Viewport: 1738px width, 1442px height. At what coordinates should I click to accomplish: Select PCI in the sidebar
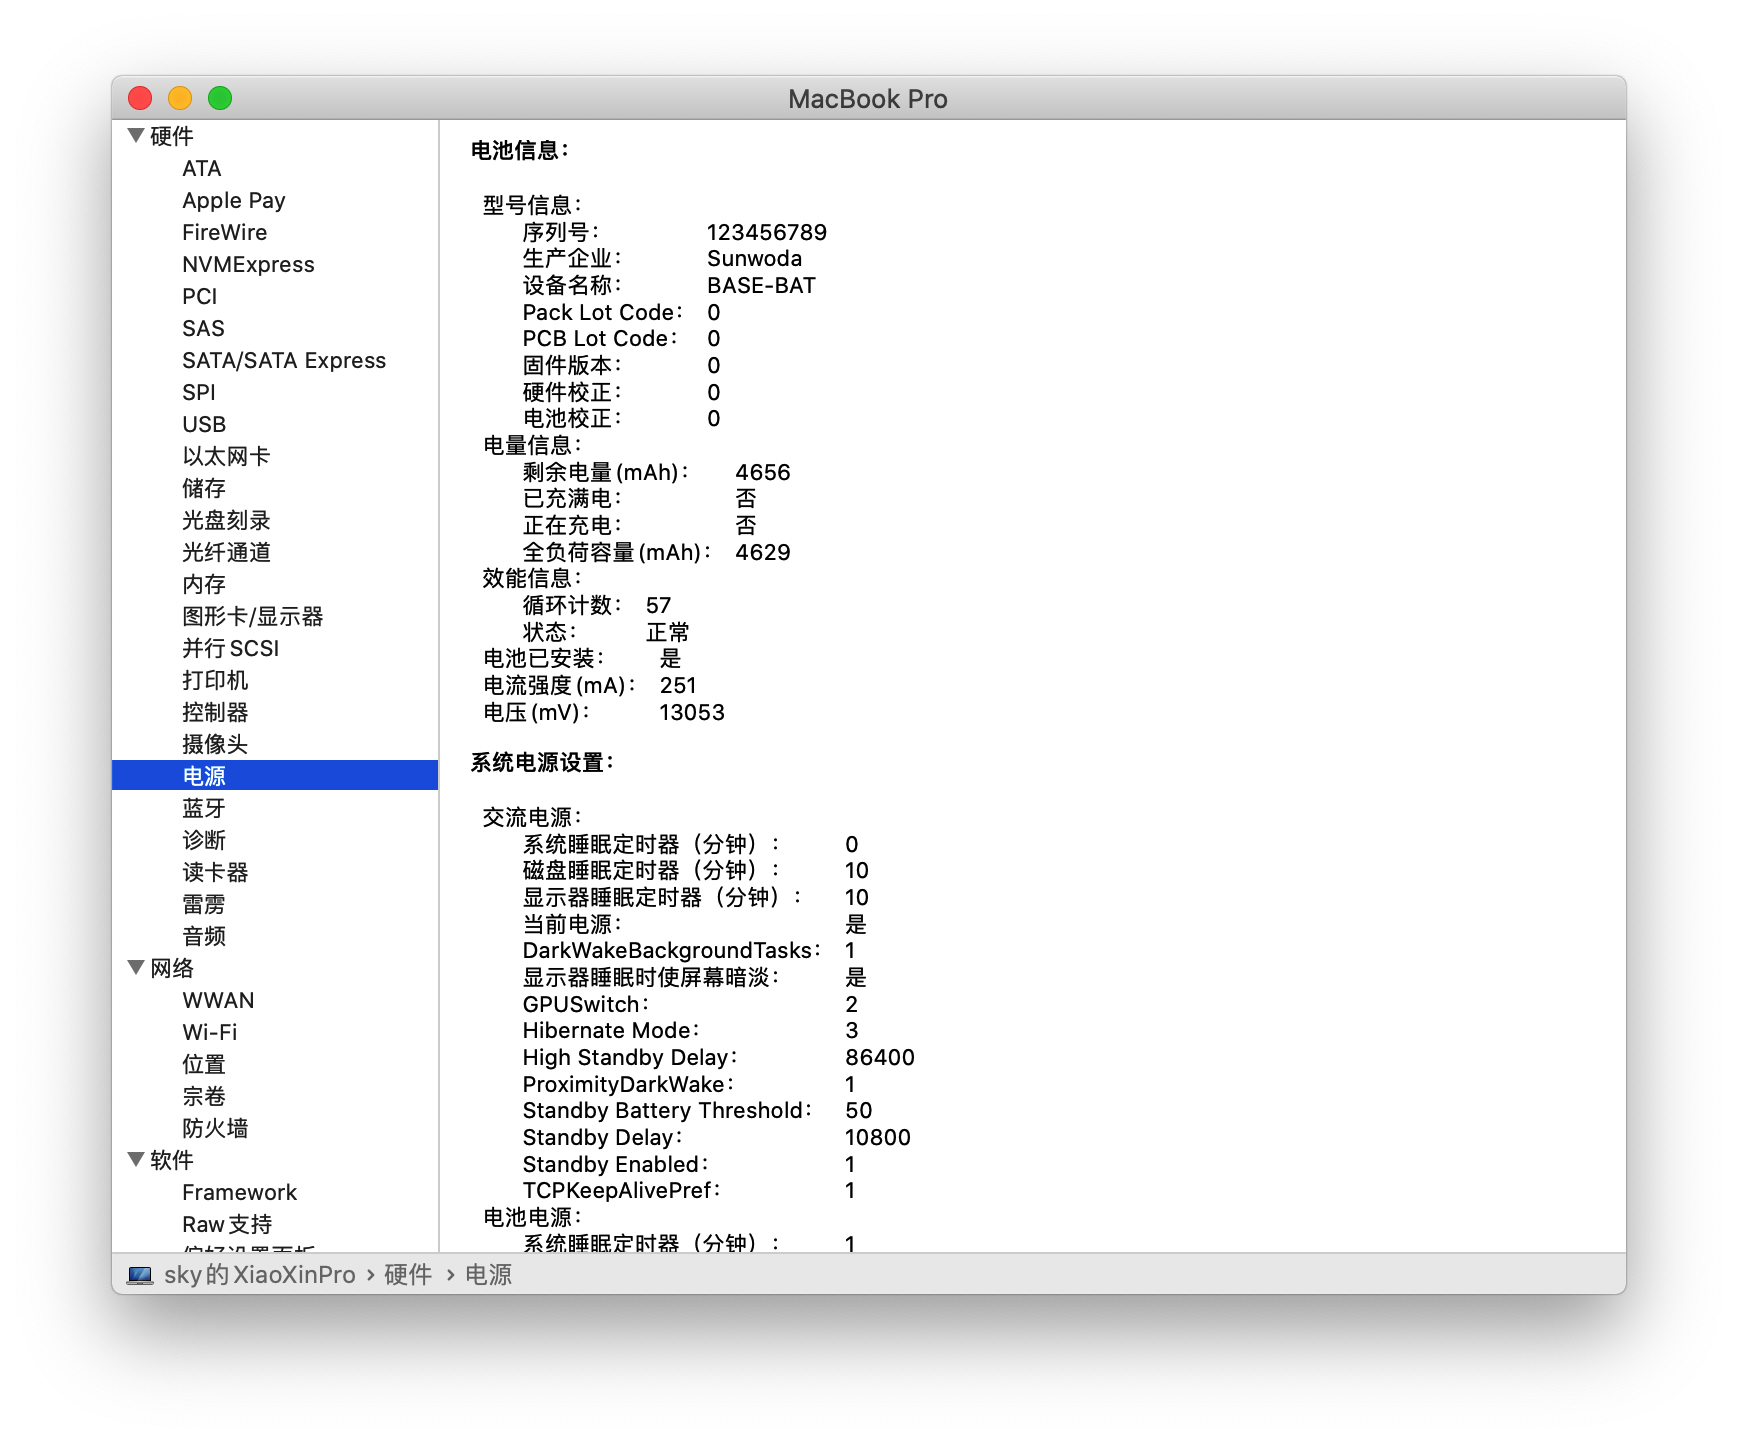(x=200, y=296)
